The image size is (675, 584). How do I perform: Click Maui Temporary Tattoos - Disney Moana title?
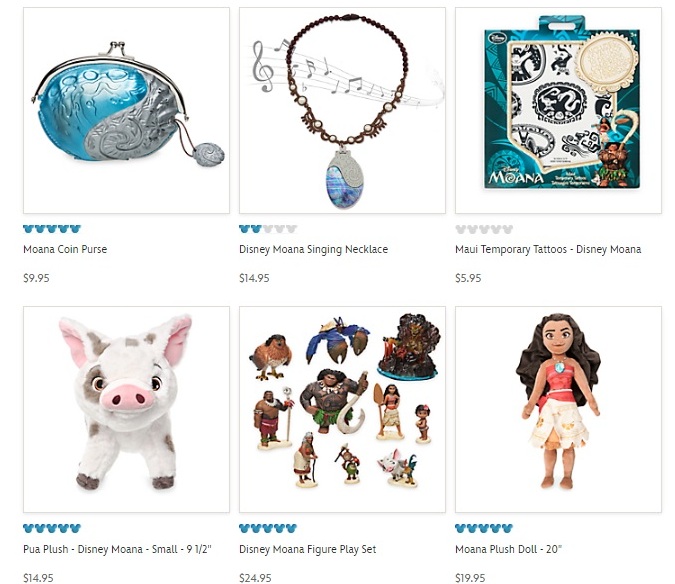[548, 250]
